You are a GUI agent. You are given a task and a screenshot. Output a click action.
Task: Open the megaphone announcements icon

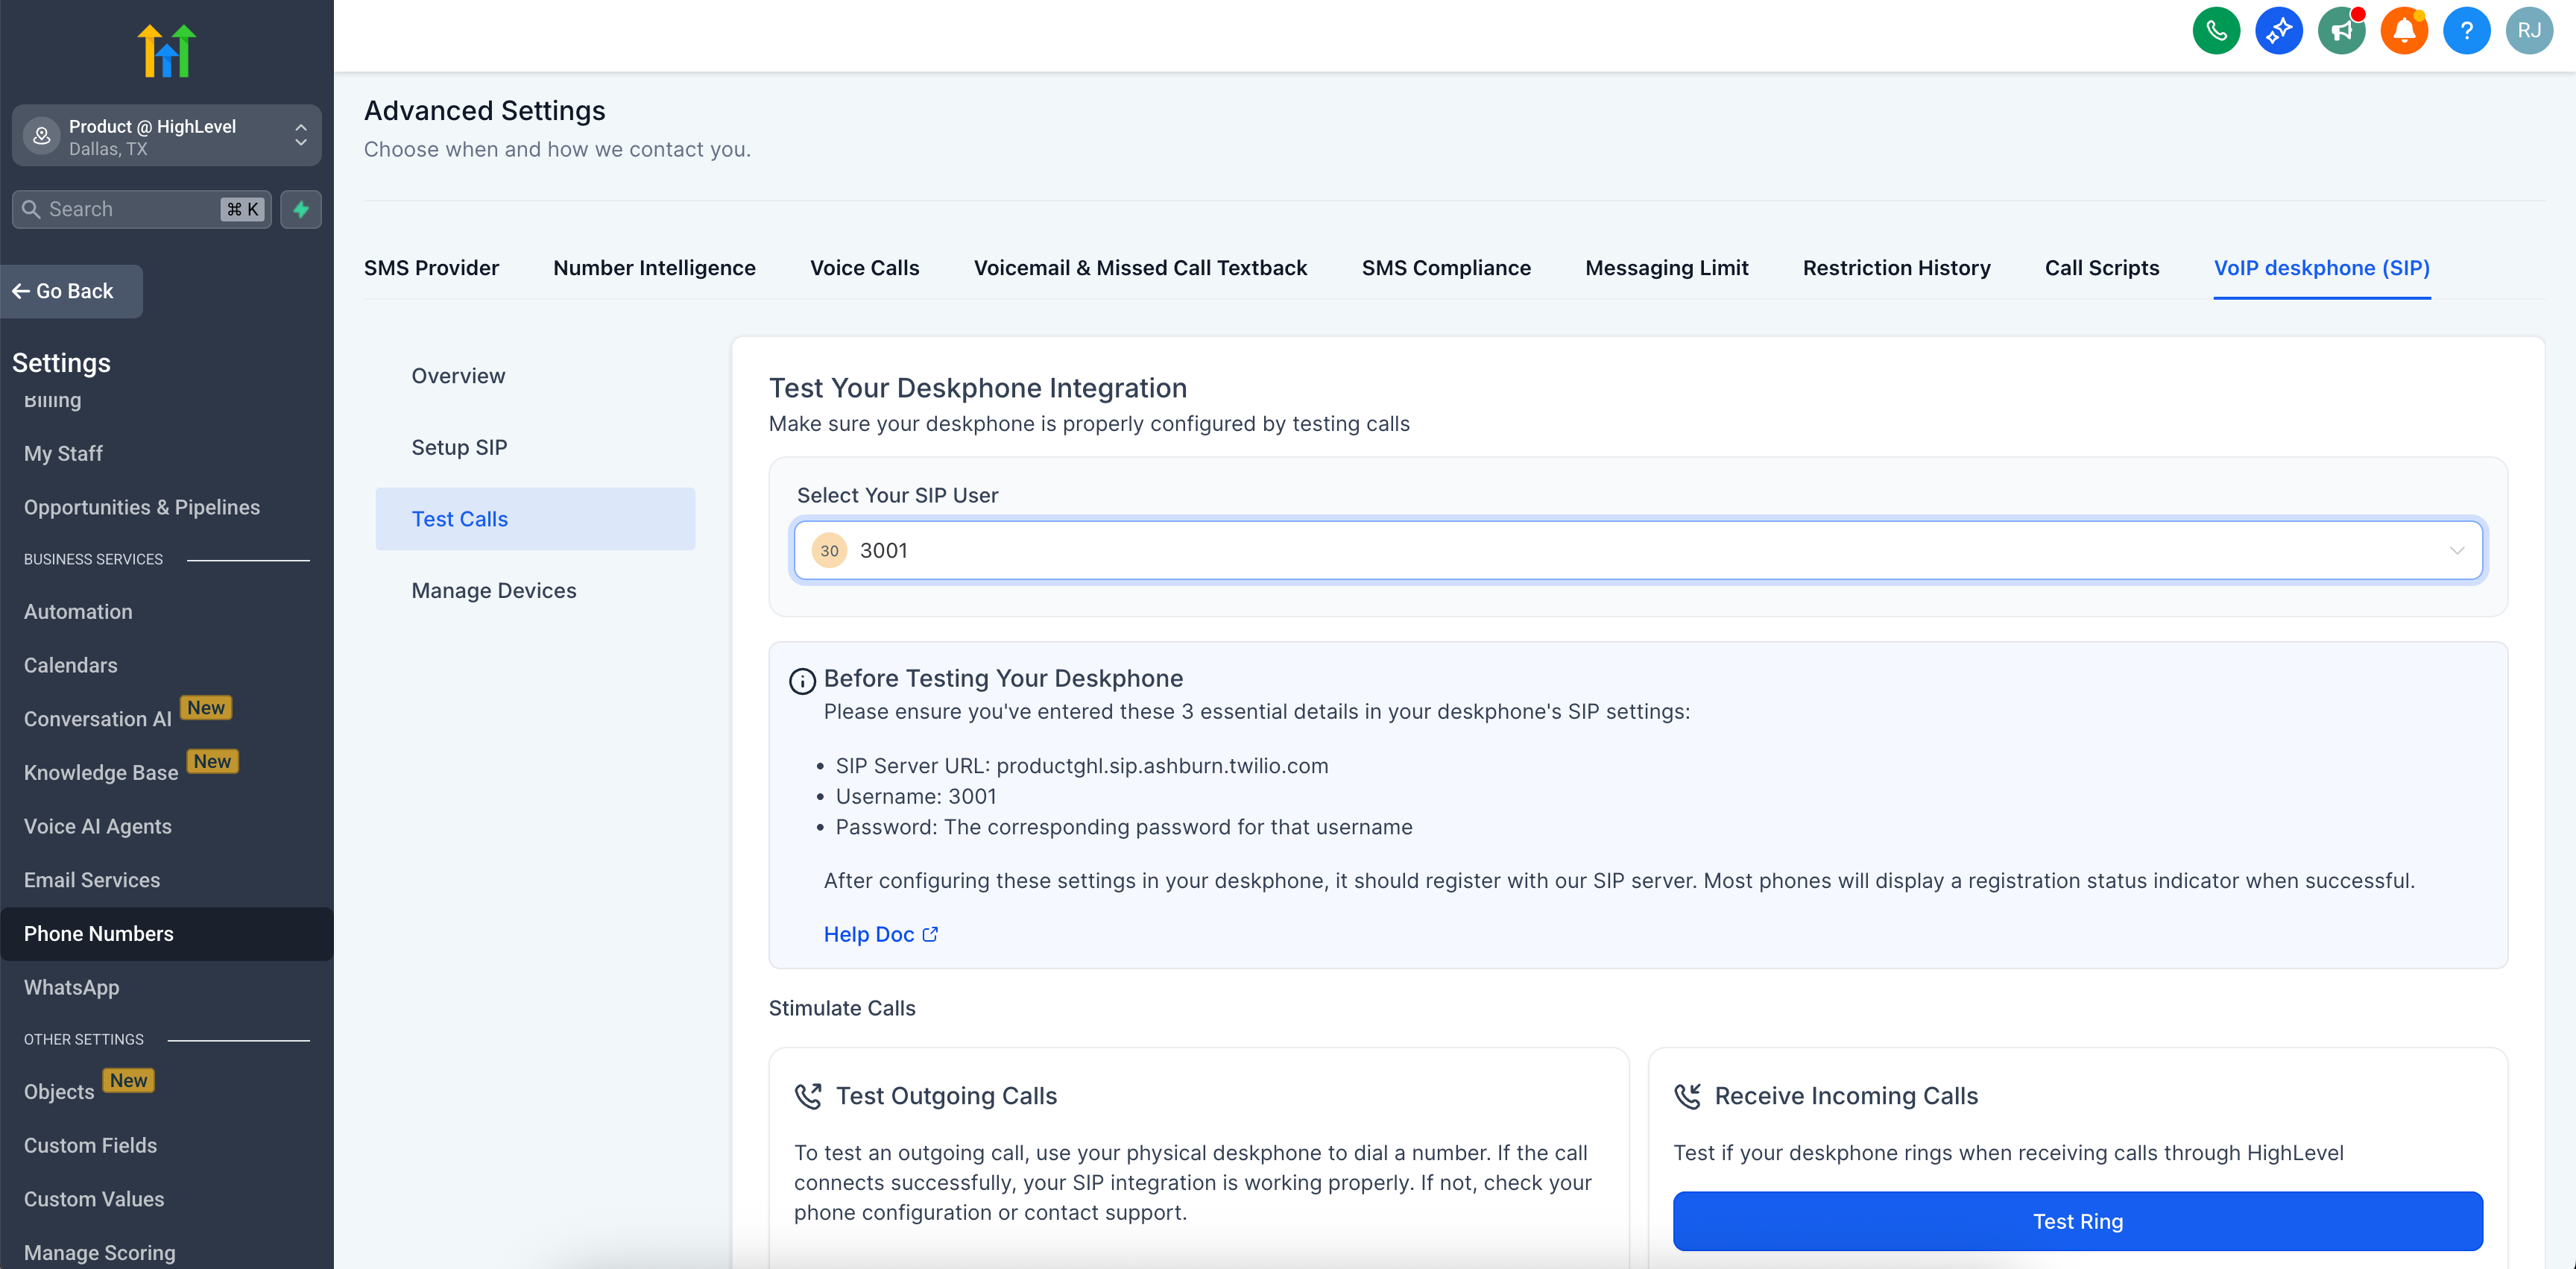pyautogui.click(x=2341, y=31)
